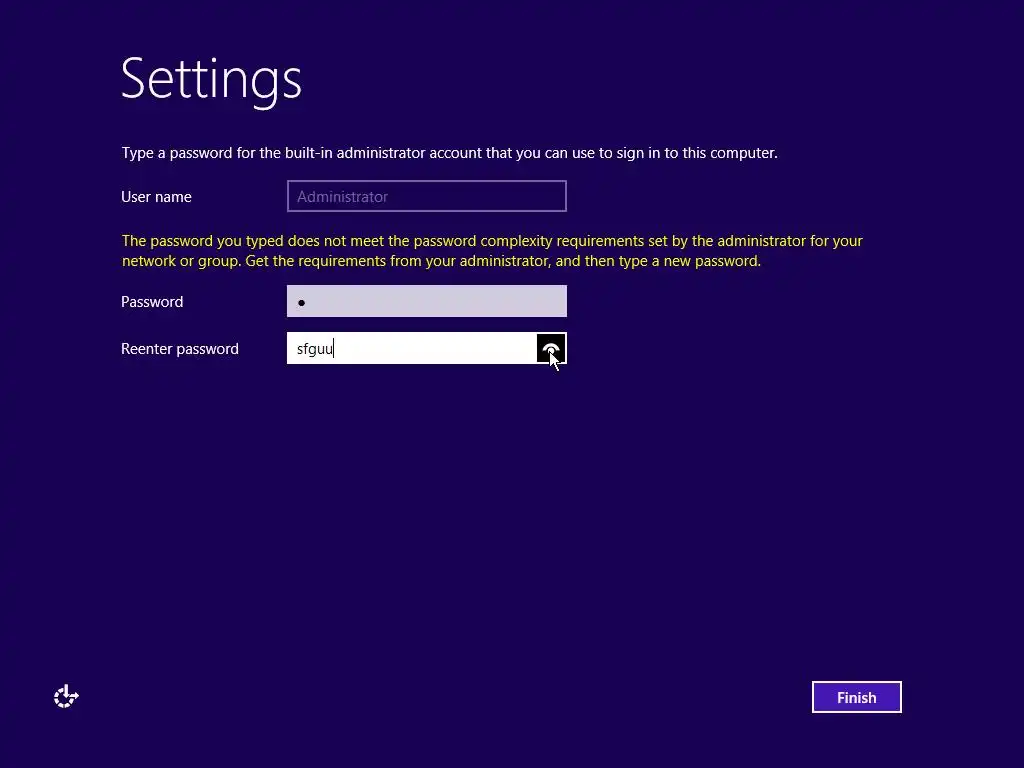Click the yellow password complexity error message
This screenshot has height=768, width=1024.
pos(492,251)
